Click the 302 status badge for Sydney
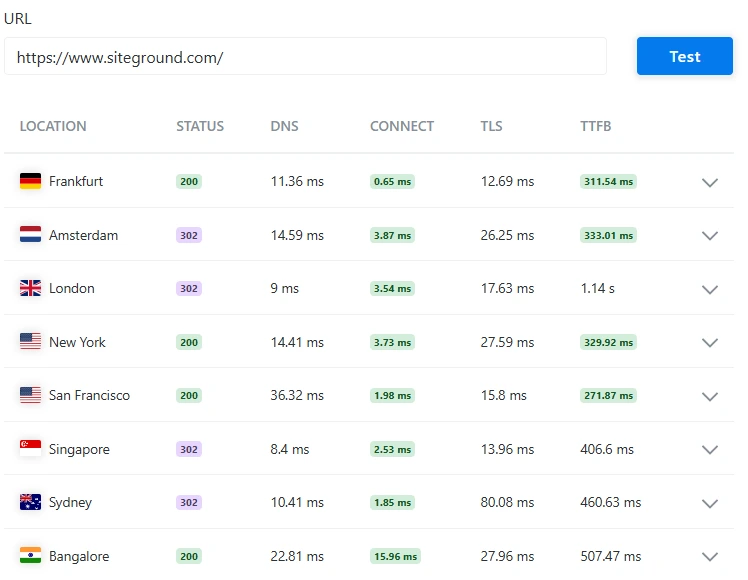 coord(189,502)
